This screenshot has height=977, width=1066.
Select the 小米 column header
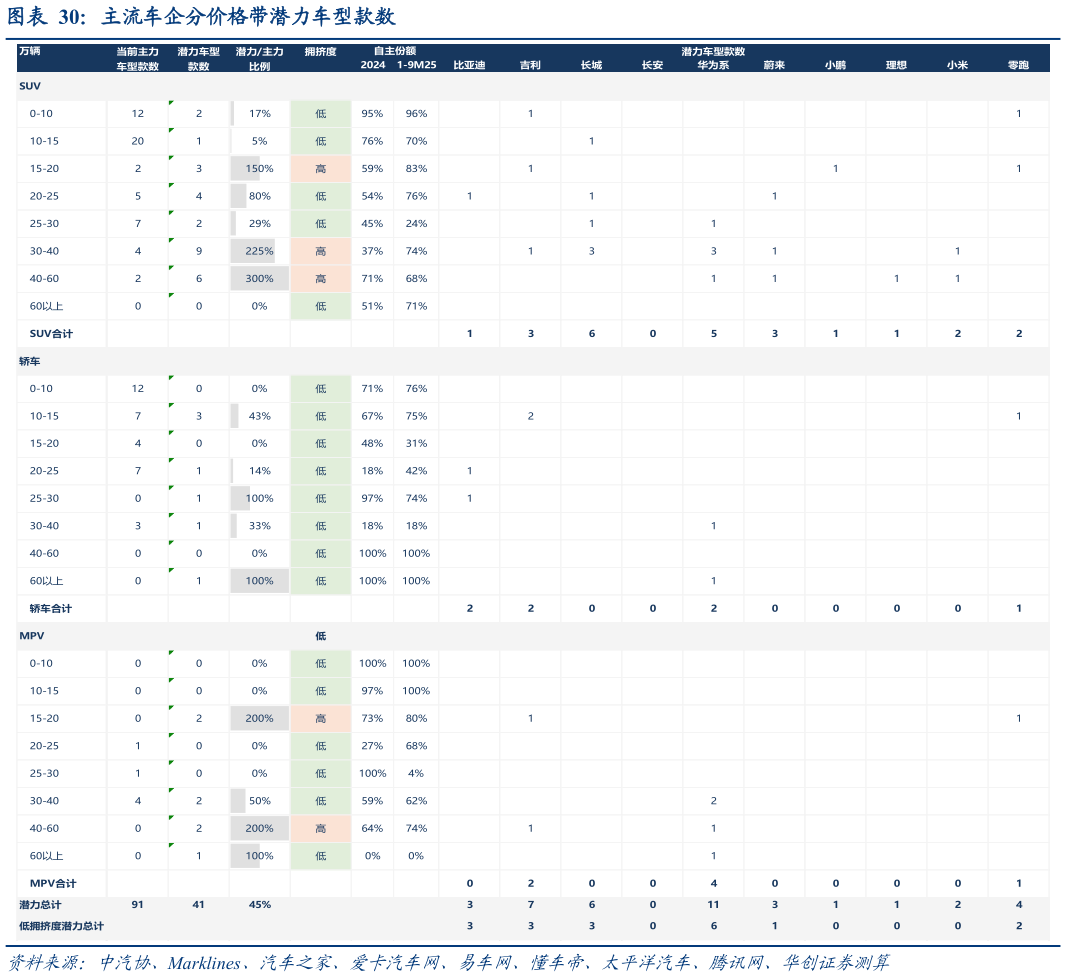[x=957, y=65]
